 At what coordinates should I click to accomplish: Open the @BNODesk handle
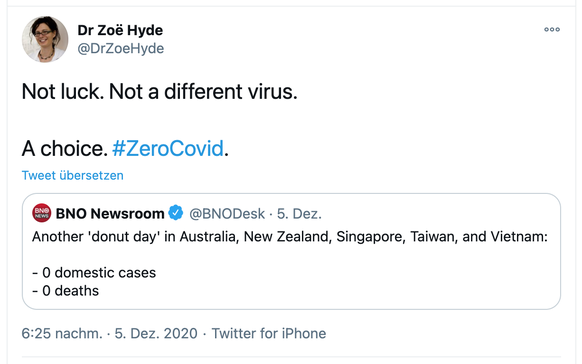tap(227, 214)
